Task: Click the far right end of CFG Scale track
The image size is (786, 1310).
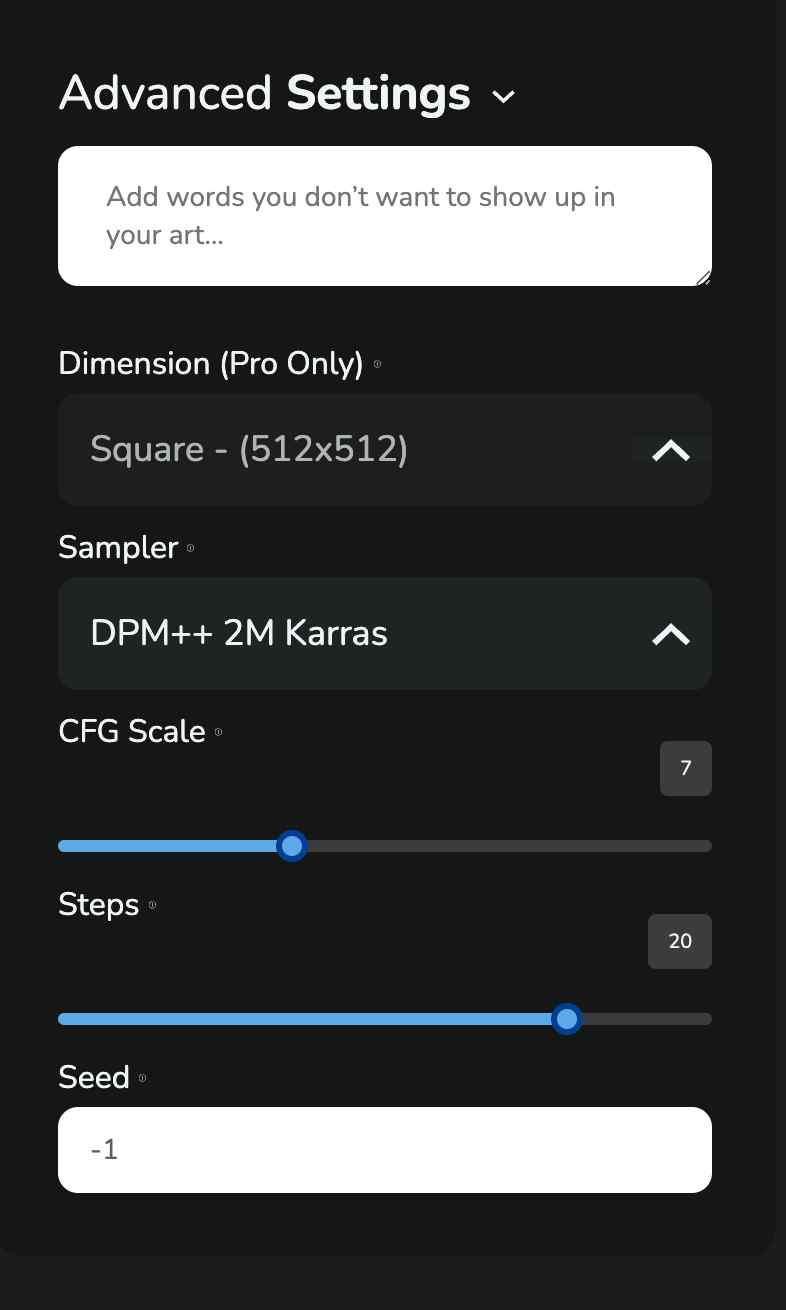Action: click(704, 847)
